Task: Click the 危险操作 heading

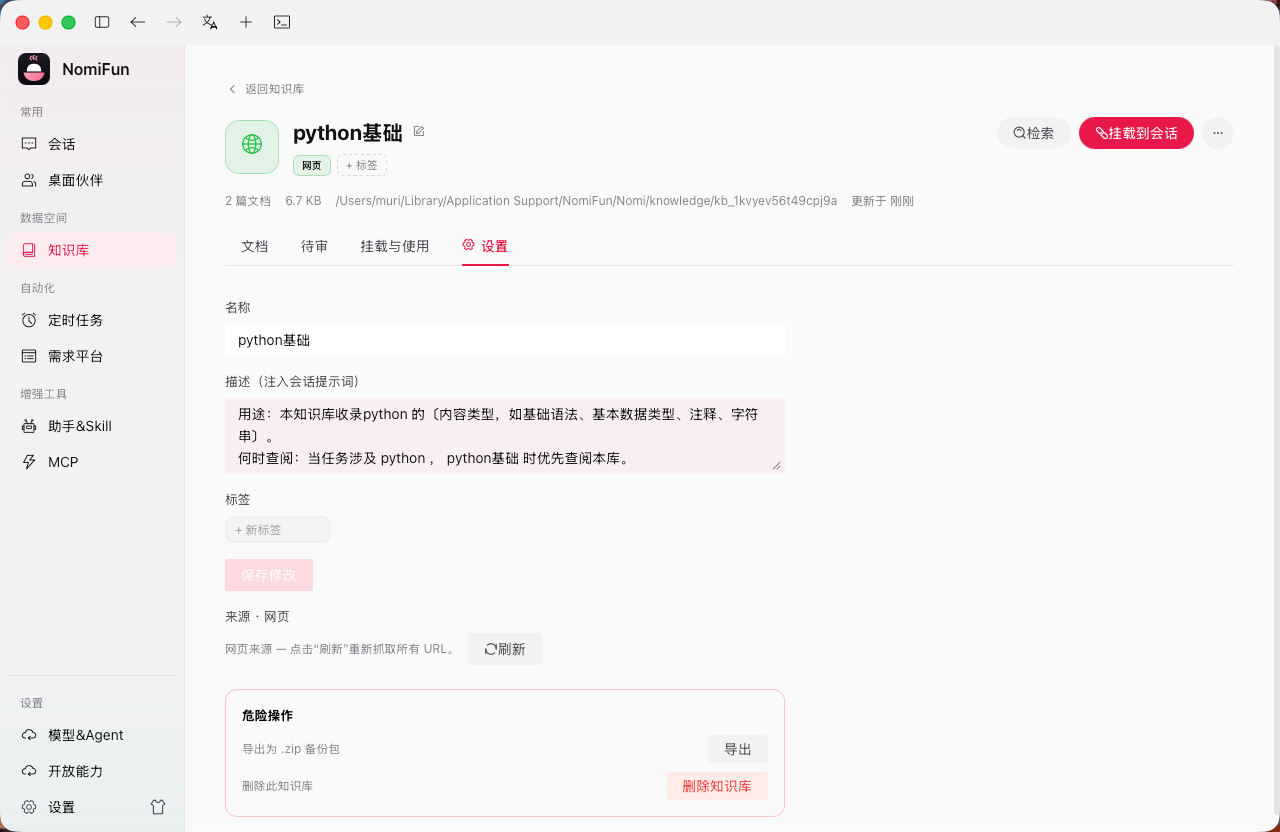Action: [267, 716]
